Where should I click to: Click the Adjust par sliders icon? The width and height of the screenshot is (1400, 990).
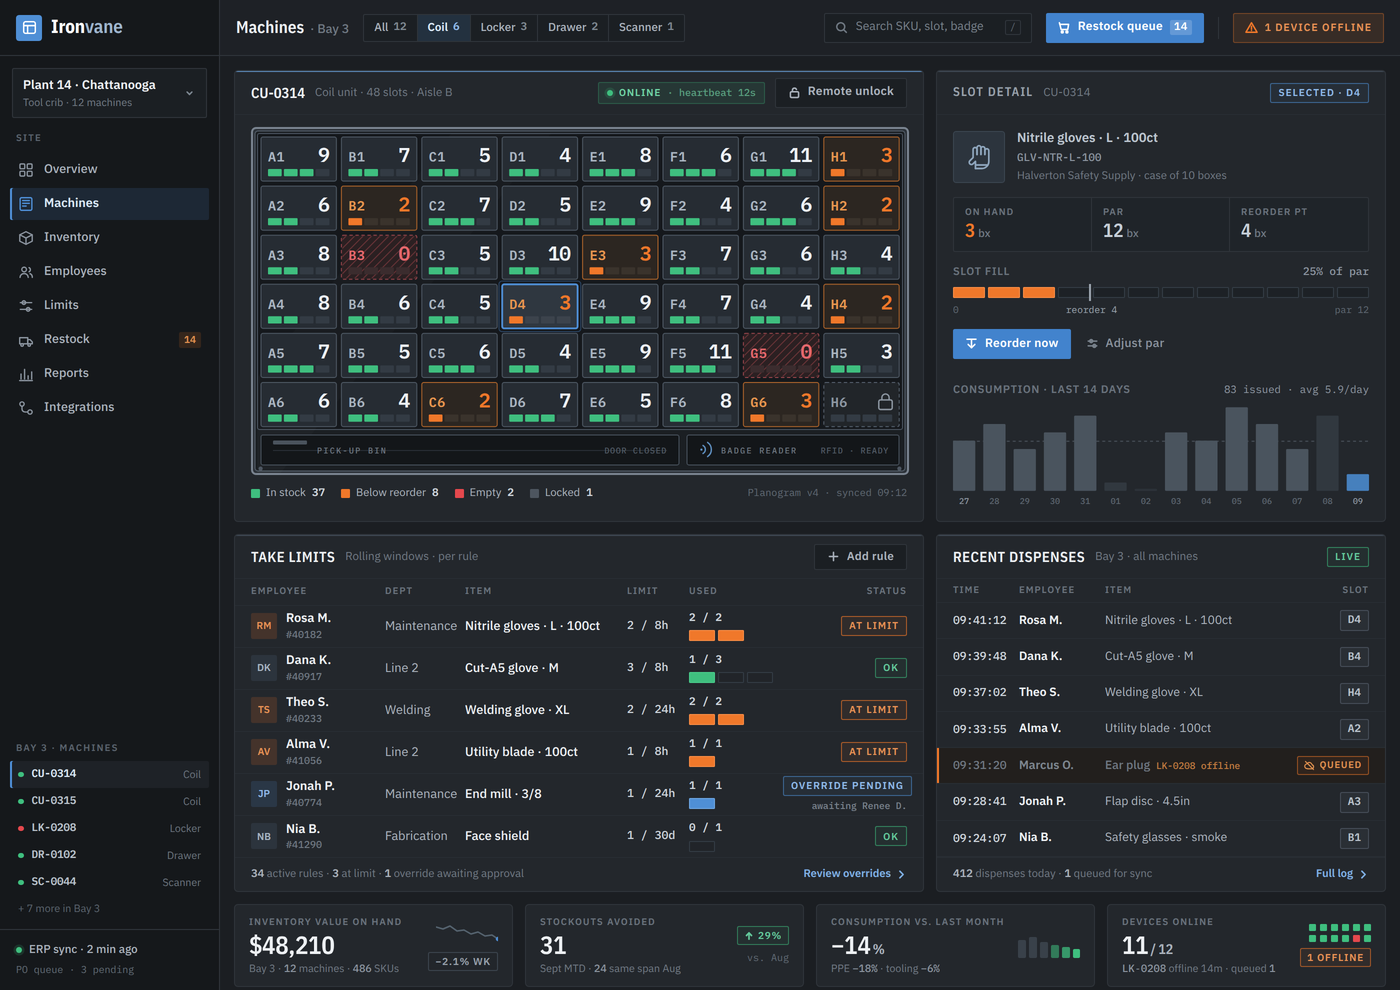click(x=1092, y=344)
